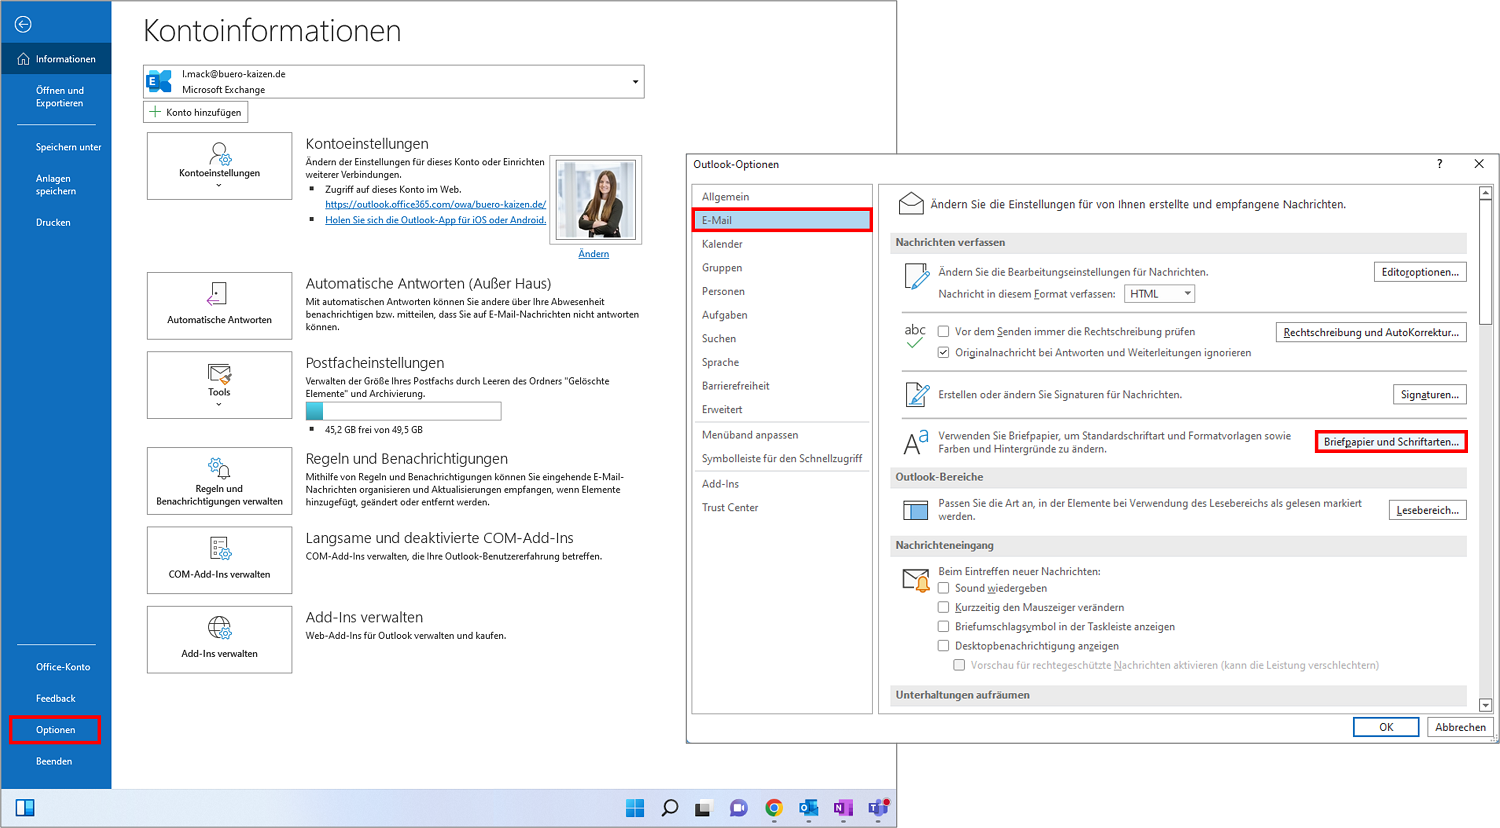
Task: Open the outlook.office365.com OWA link
Action: point(435,204)
